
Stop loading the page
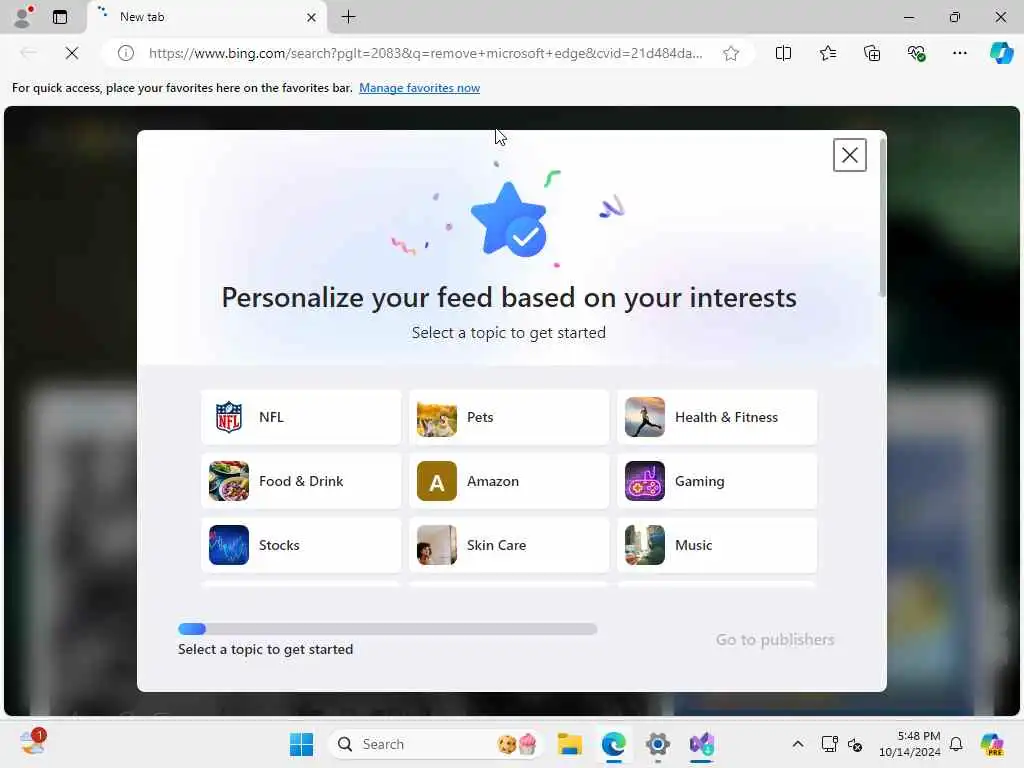[x=72, y=53]
